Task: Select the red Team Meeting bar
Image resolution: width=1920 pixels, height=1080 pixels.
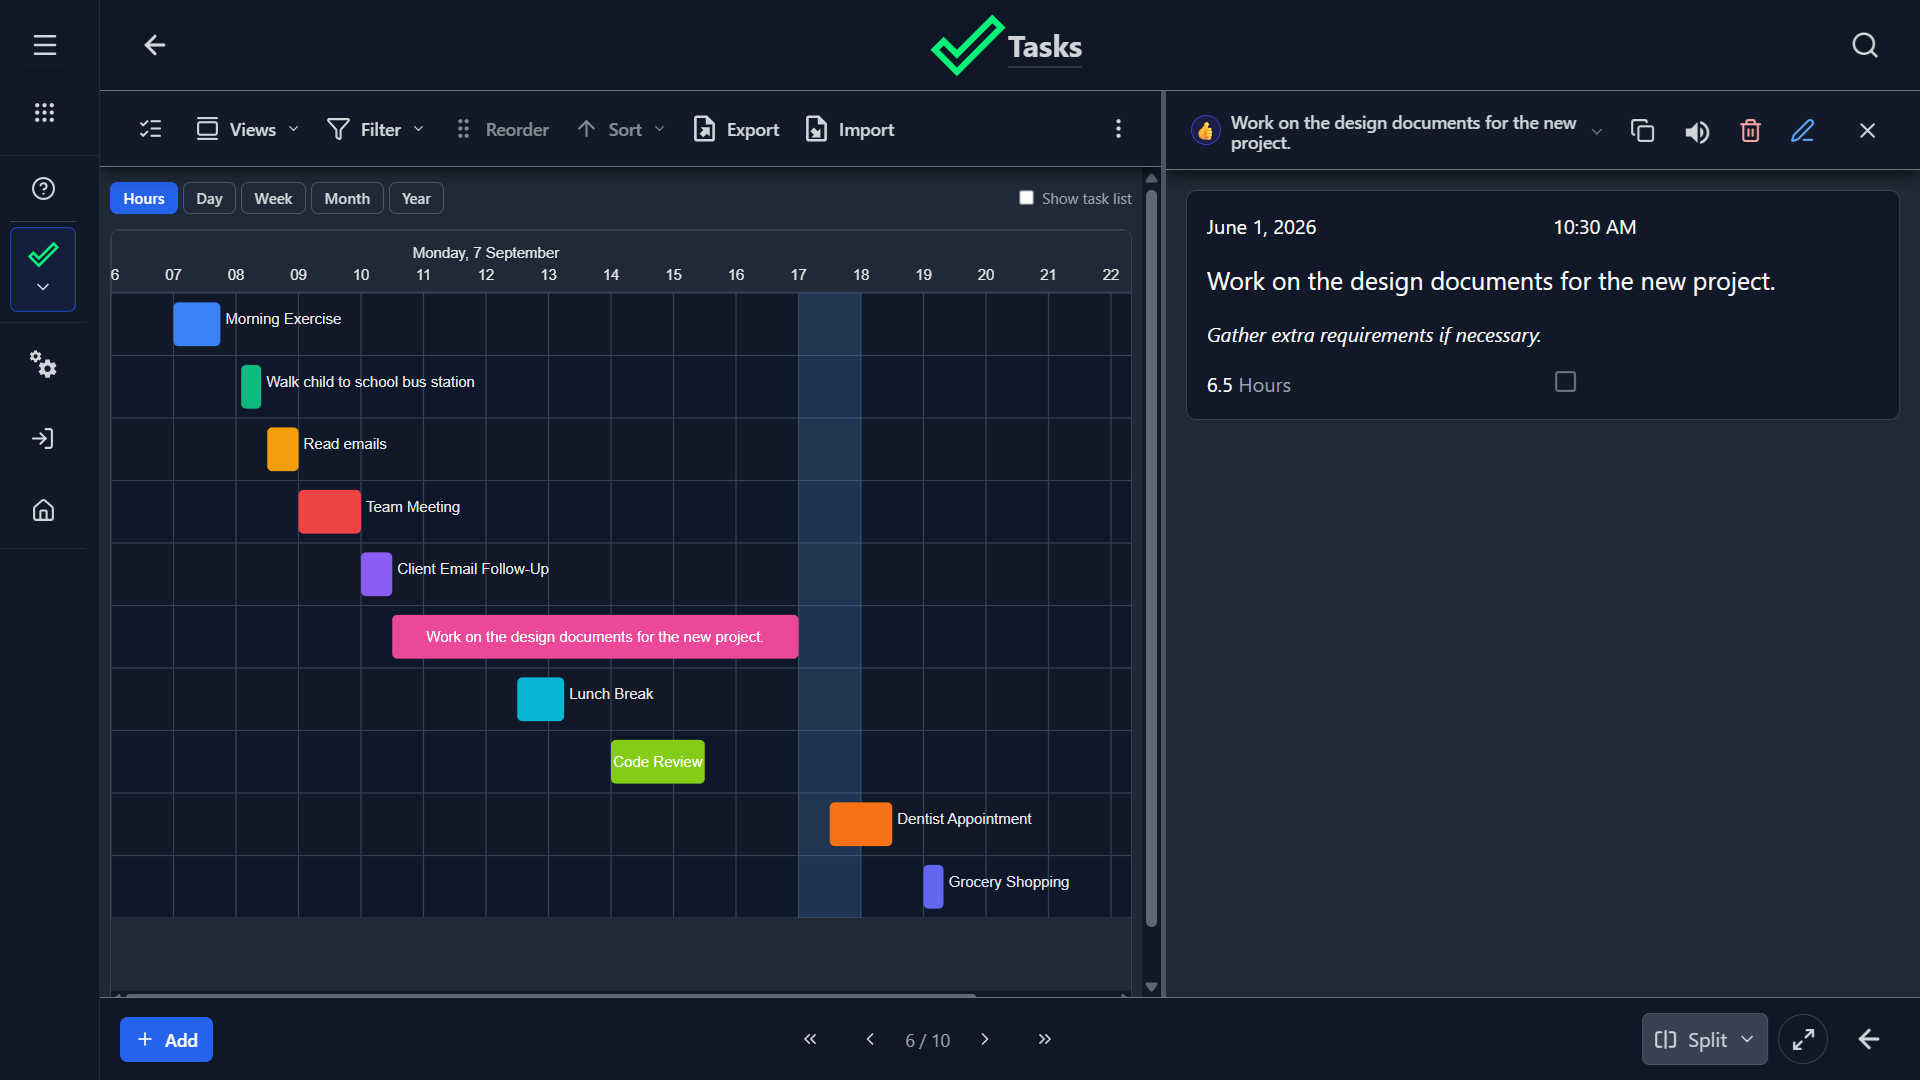Action: 329,512
